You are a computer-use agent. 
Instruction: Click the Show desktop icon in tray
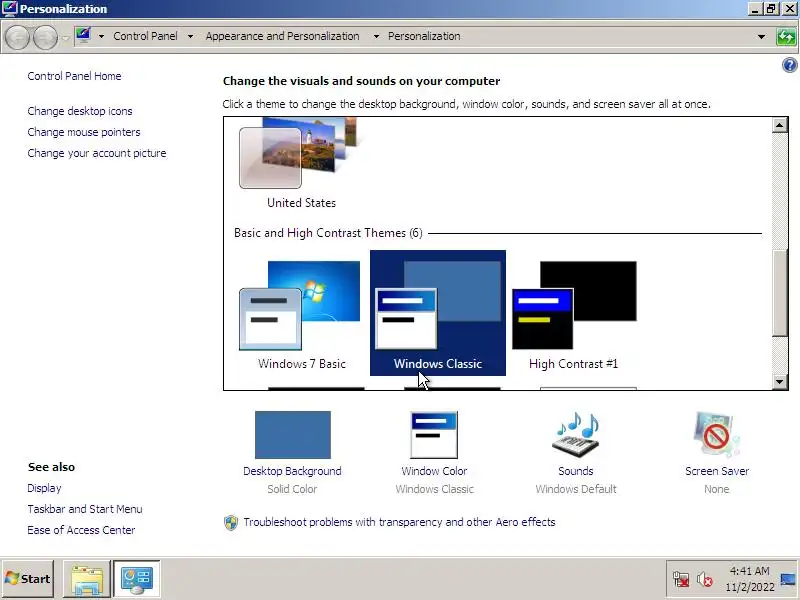pos(788,579)
